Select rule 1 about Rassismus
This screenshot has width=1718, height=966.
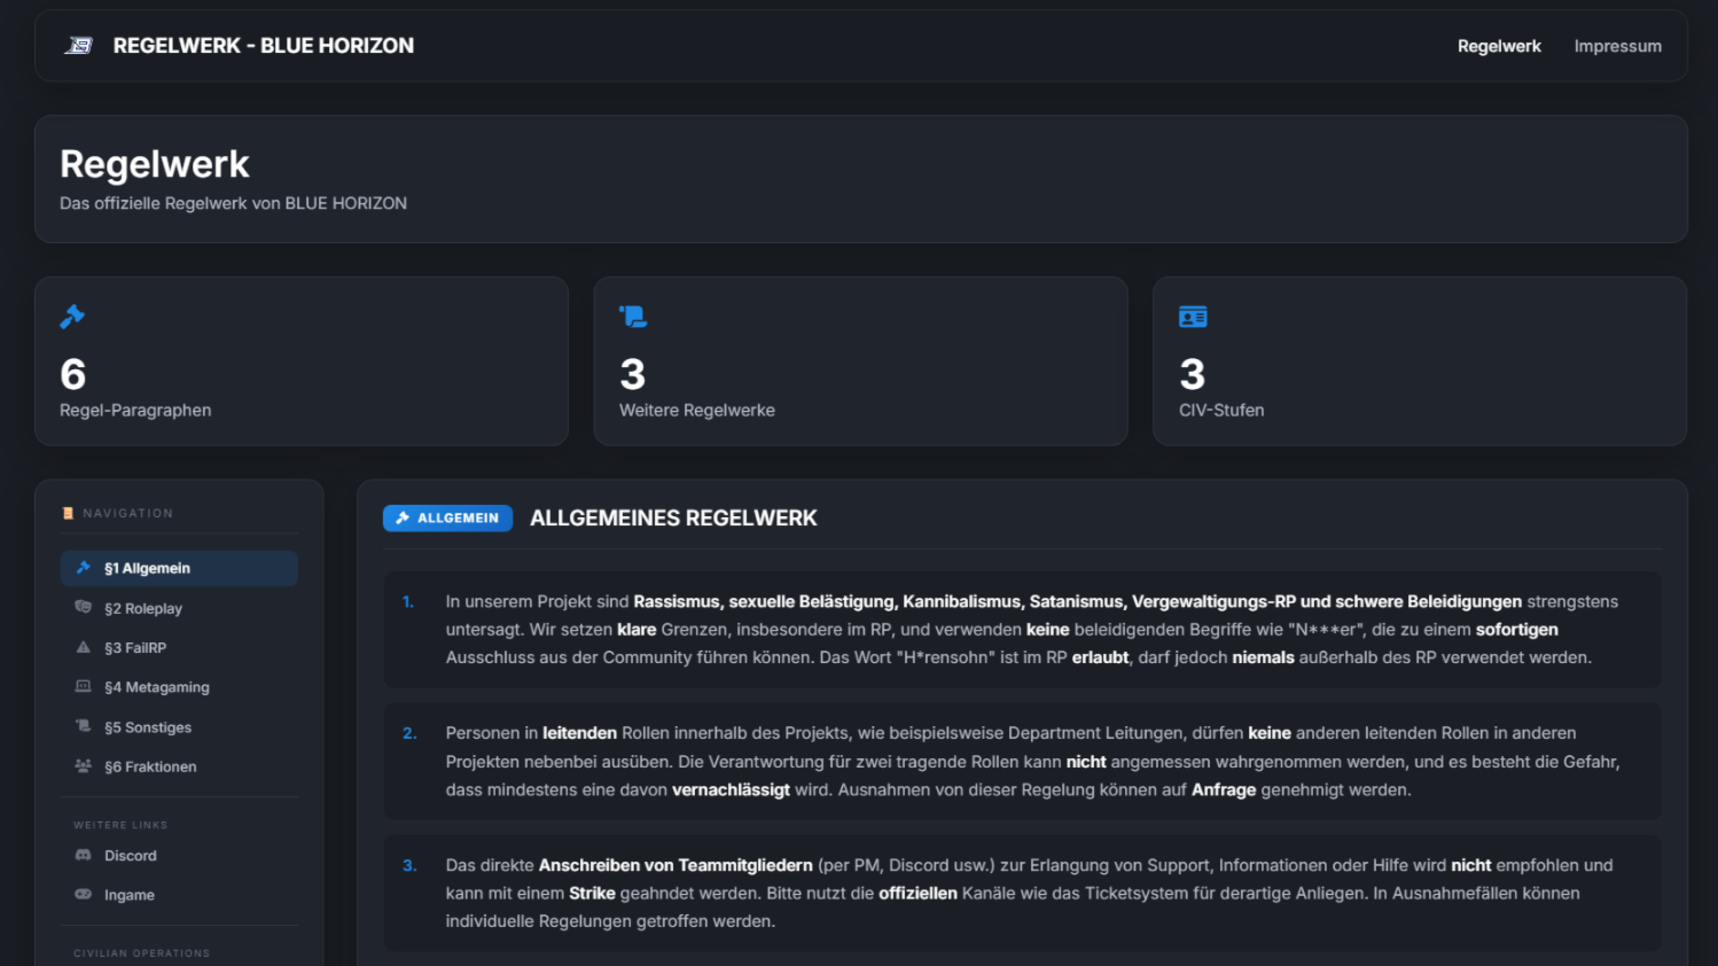1021,629
